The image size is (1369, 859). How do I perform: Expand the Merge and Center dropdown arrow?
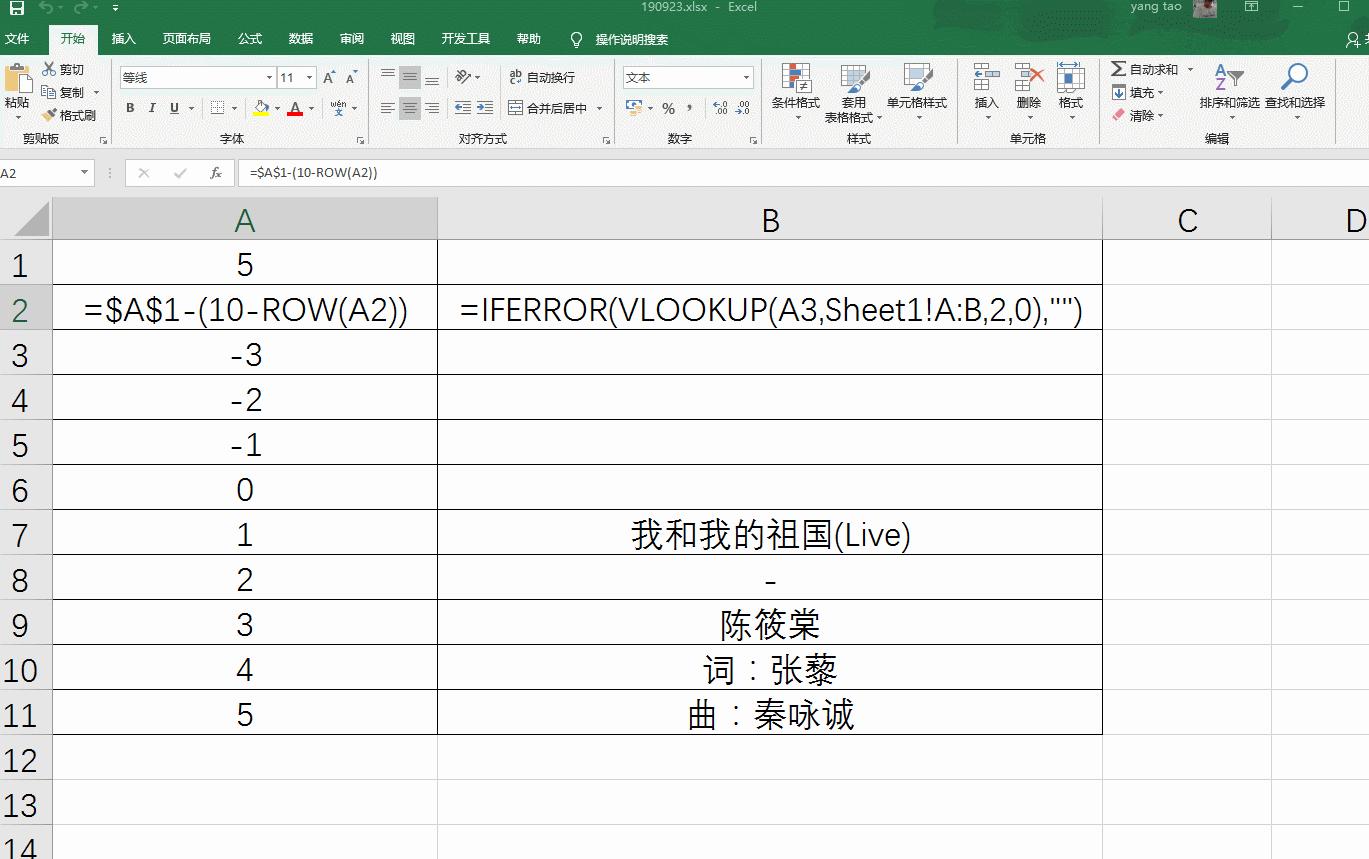pyautogui.click(x=600, y=108)
